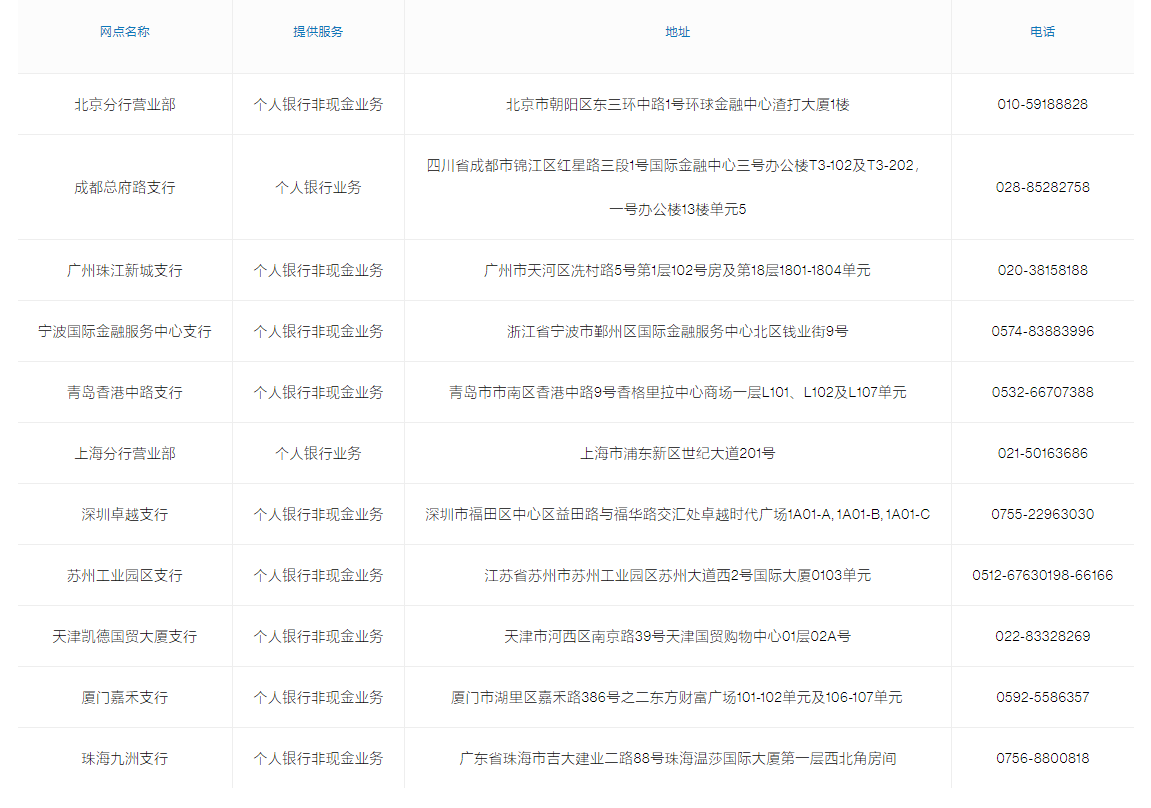Click 个人银行非现金业务 in 厦门嘉禾支行 row
Screen dimensions: 1151x808
tap(318, 696)
